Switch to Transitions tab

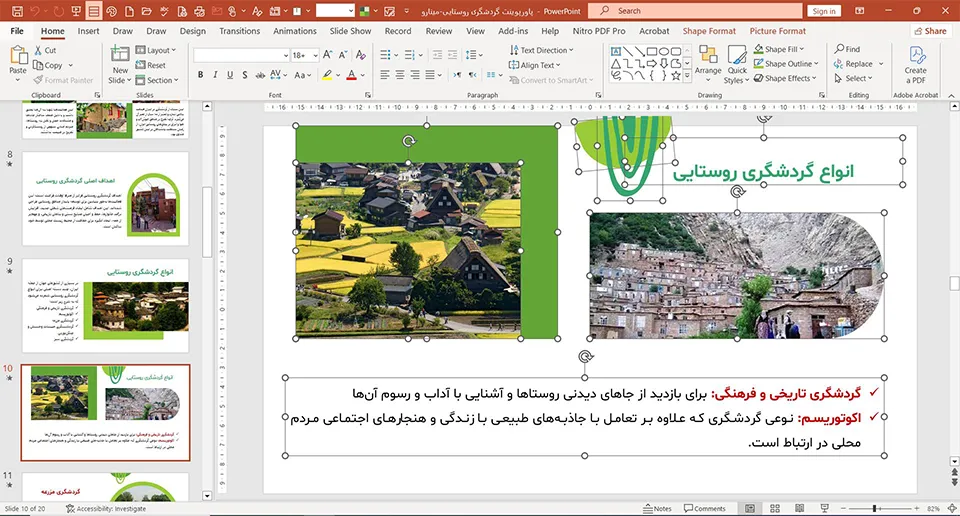[239, 31]
